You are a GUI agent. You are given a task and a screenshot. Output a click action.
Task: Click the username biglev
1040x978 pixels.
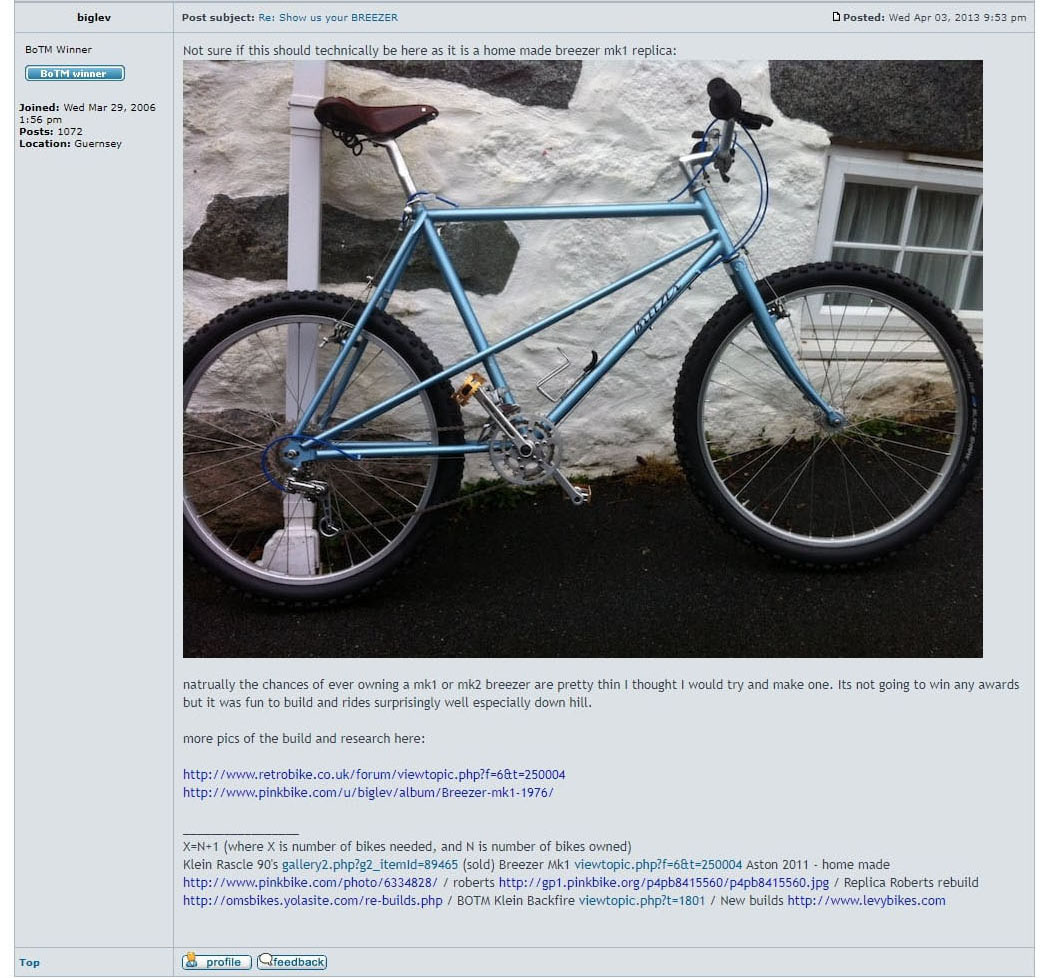pos(94,17)
